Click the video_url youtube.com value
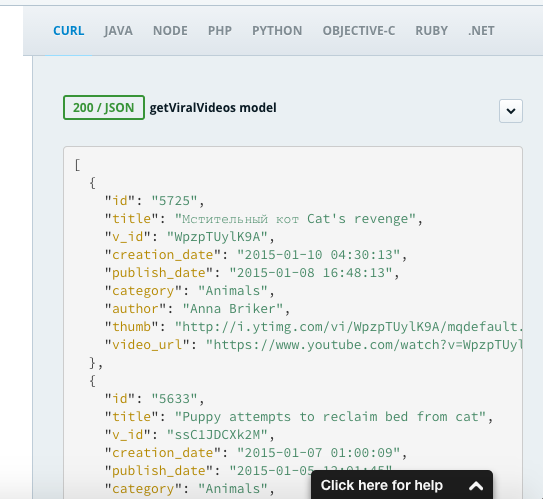This screenshot has width=543, height=499. (364, 345)
